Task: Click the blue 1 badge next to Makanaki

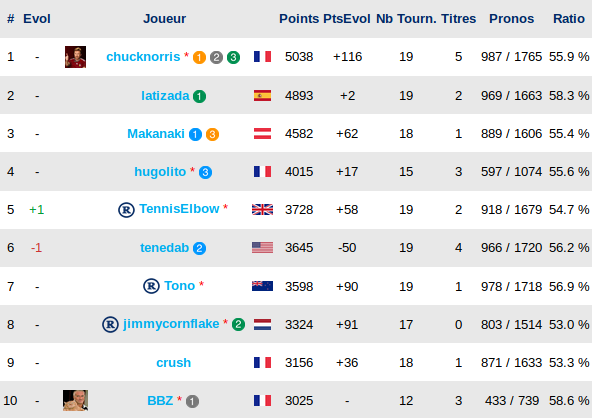Action: [x=195, y=134]
